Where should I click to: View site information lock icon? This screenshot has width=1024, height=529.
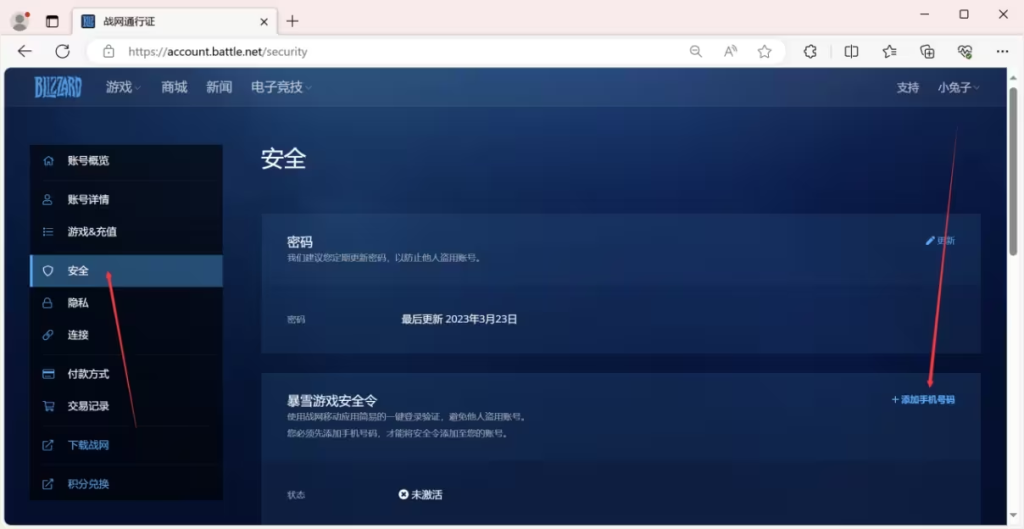tap(109, 52)
